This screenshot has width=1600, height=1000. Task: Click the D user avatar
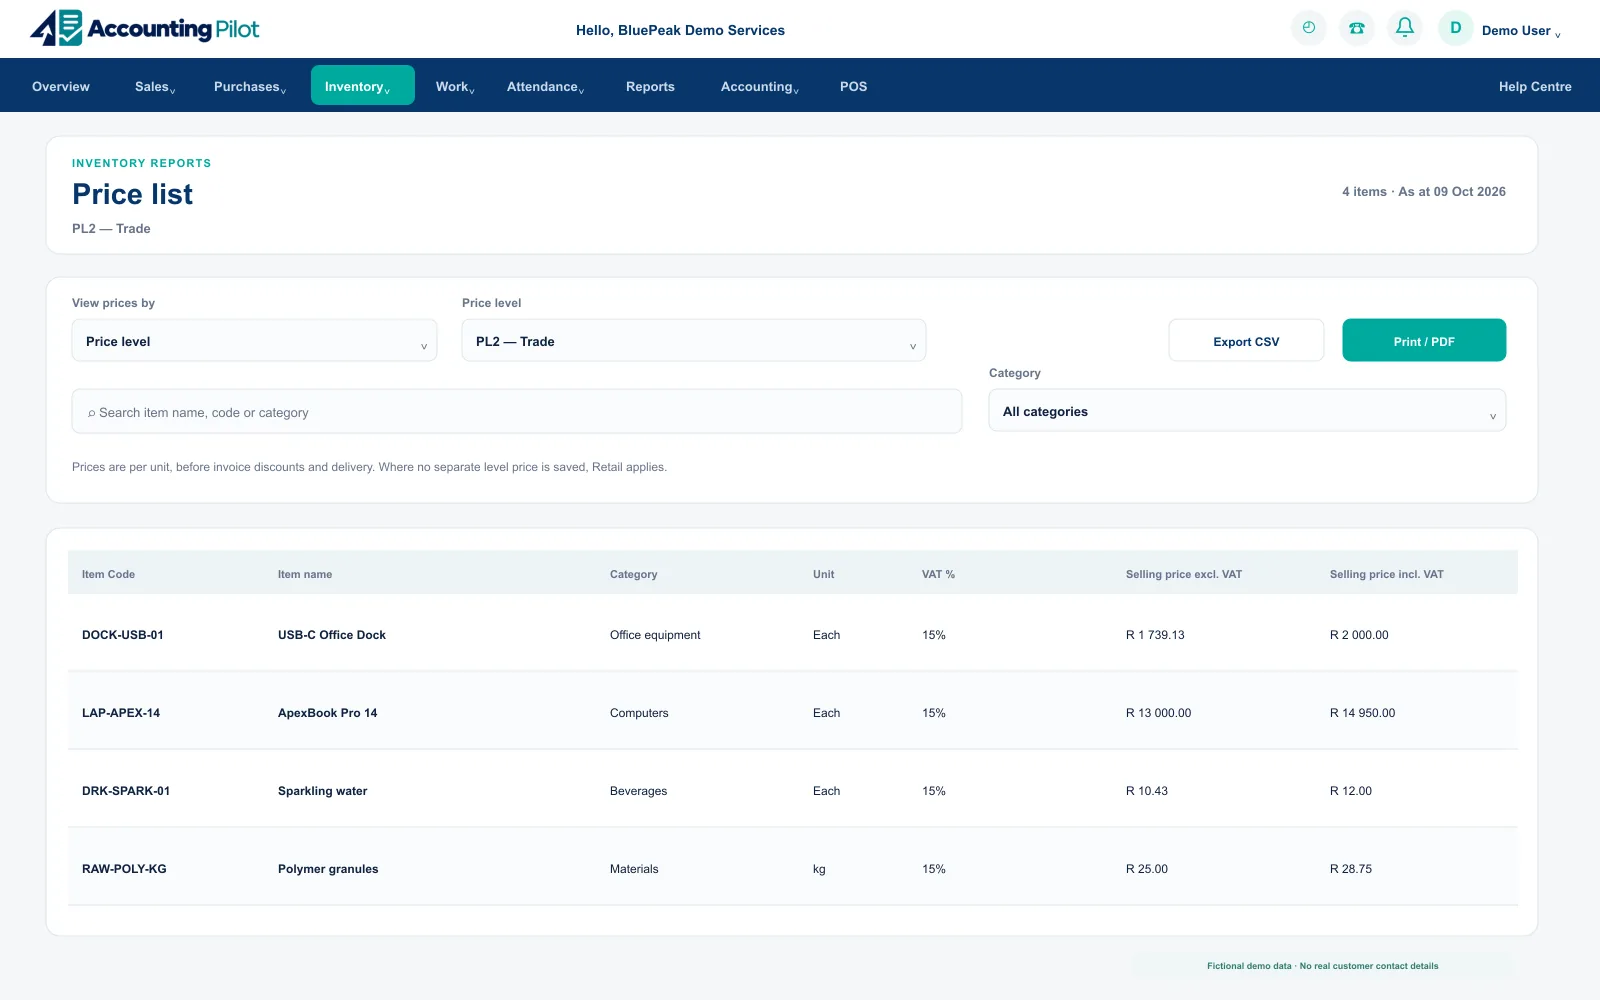click(1455, 28)
